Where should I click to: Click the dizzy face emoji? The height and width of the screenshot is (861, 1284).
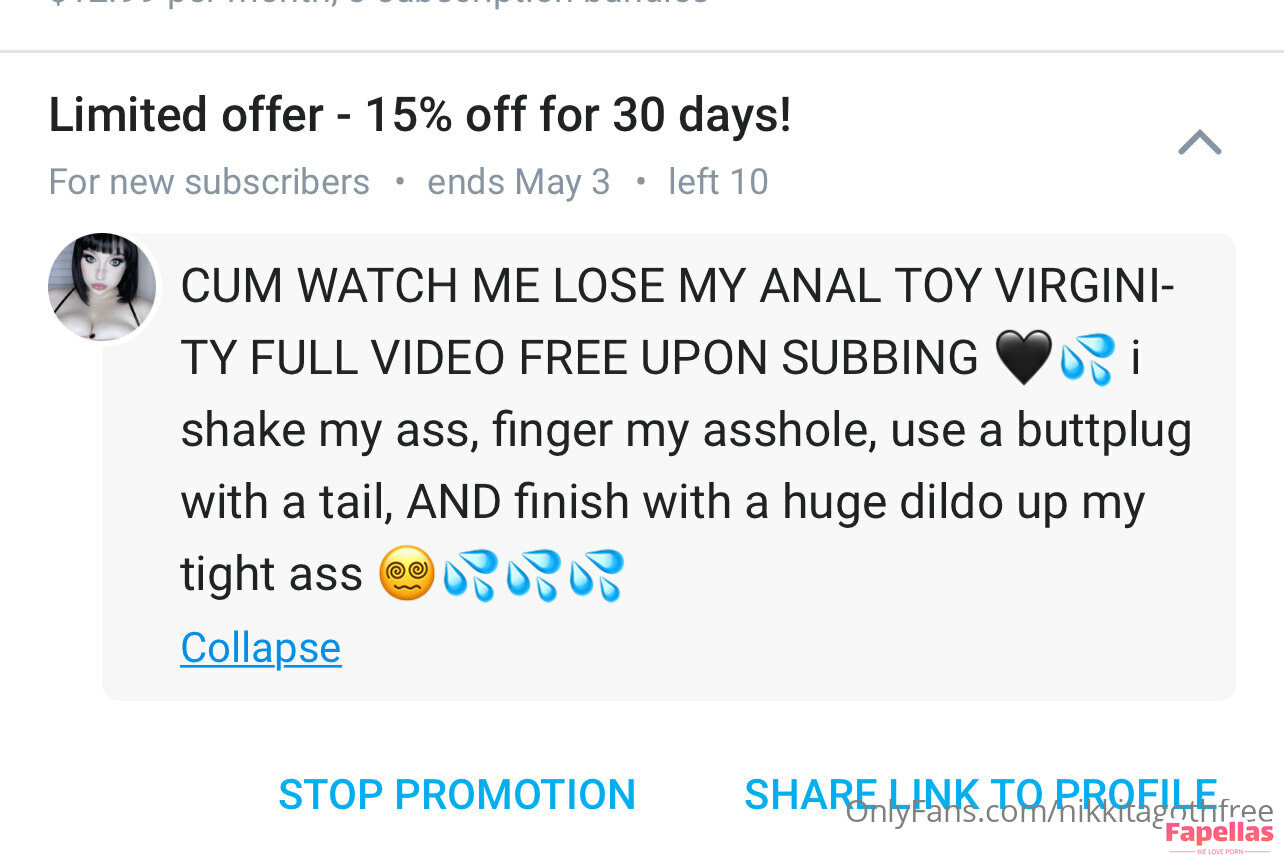407,574
